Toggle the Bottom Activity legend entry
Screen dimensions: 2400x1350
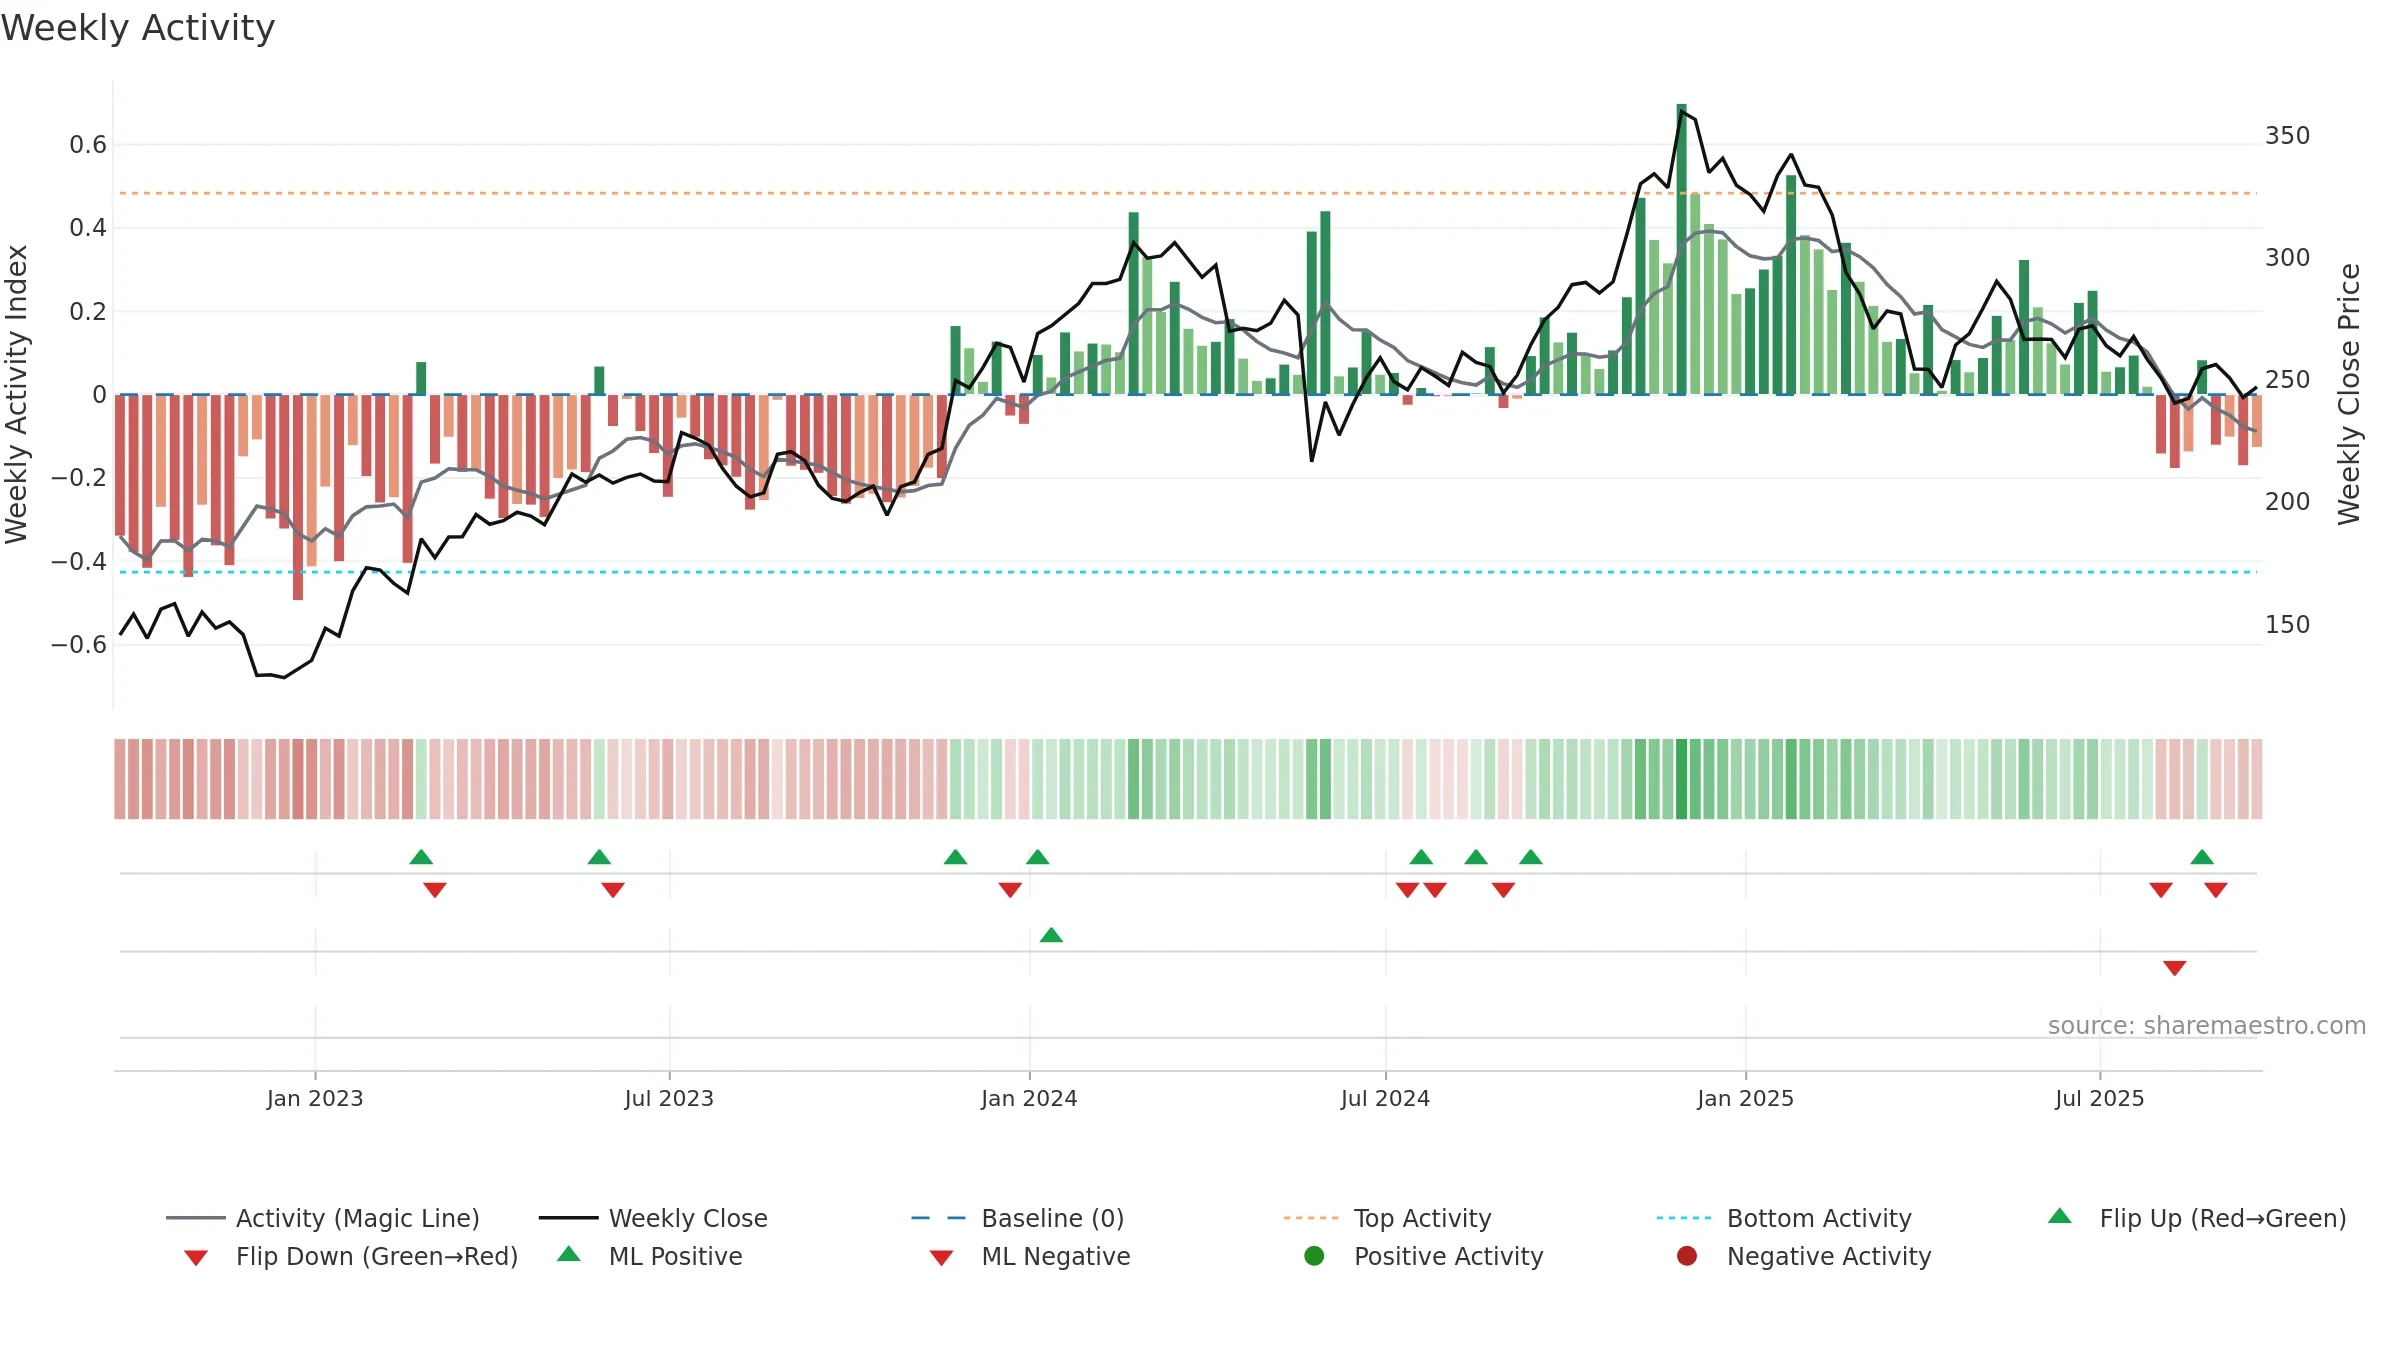pos(1784,1218)
